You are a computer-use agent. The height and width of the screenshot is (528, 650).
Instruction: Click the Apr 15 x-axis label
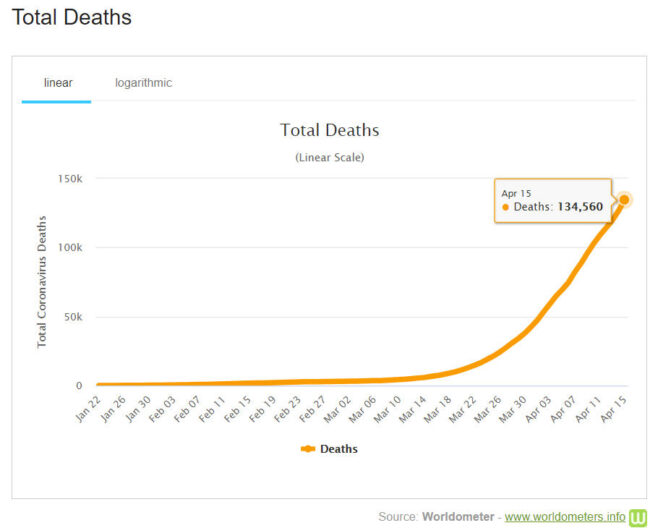click(x=615, y=408)
